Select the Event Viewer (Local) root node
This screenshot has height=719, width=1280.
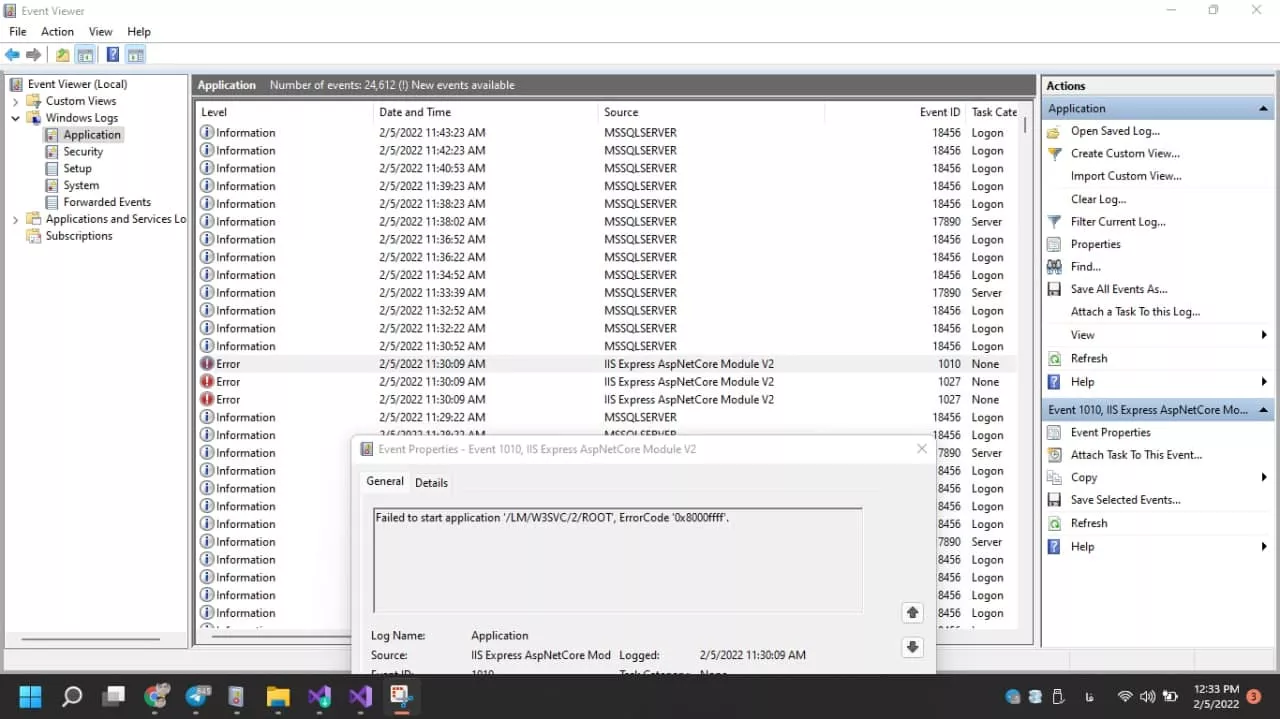pos(77,84)
